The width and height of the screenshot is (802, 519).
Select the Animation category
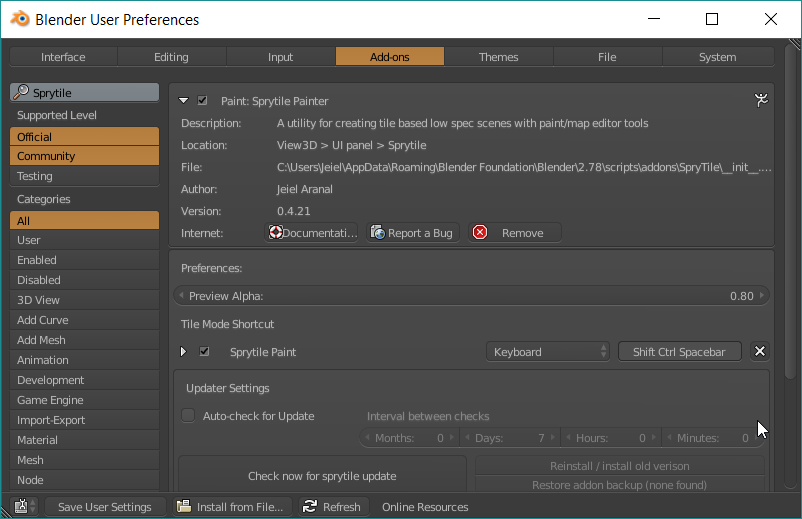84,359
